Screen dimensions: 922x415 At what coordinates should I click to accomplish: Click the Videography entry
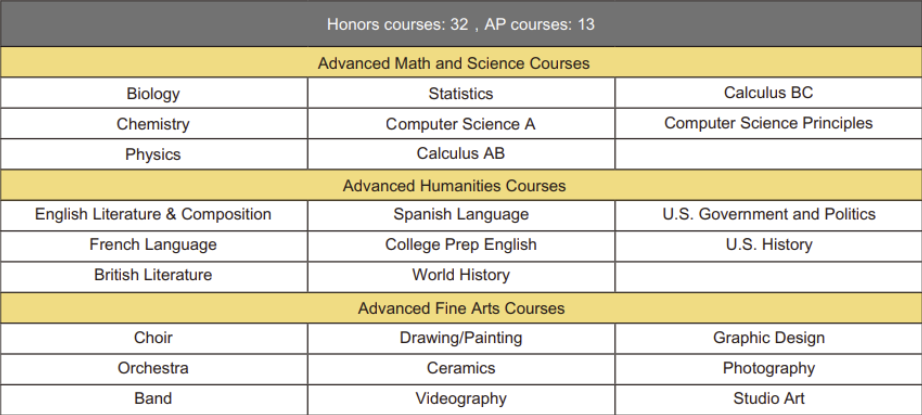tap(461, 398)
